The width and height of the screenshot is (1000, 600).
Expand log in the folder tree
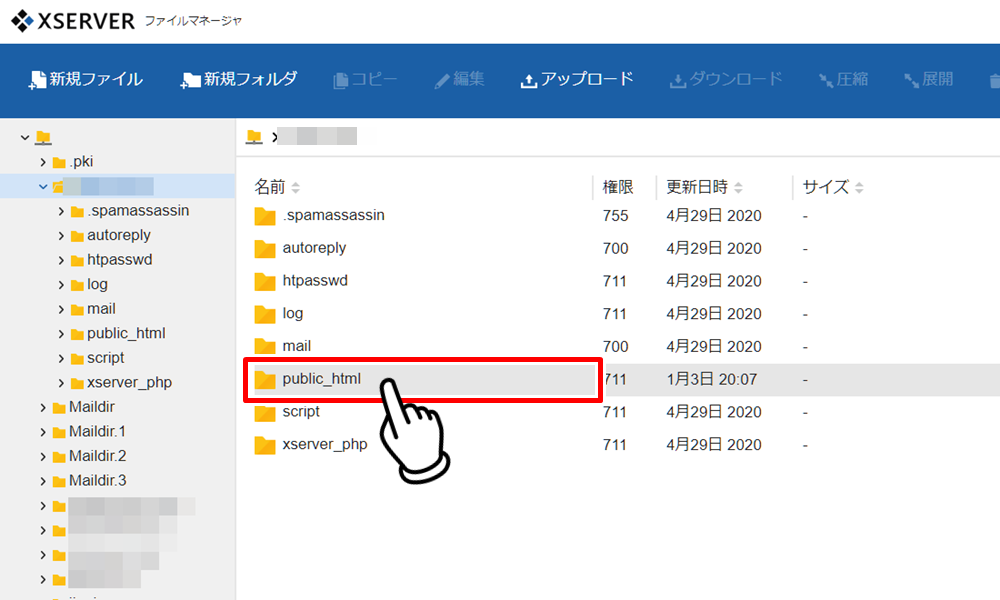[61, 285]
